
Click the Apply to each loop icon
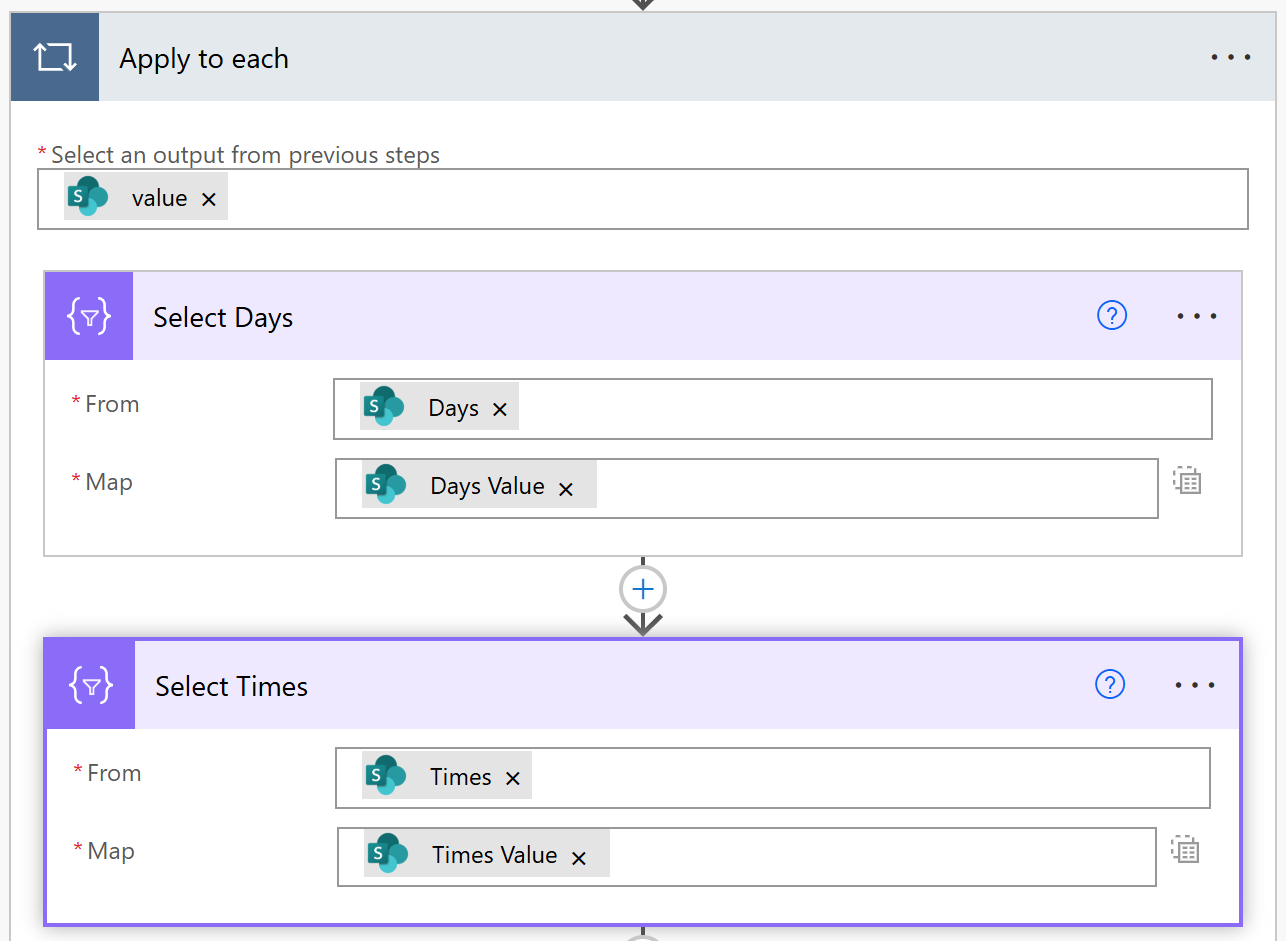tap(55, 58)
